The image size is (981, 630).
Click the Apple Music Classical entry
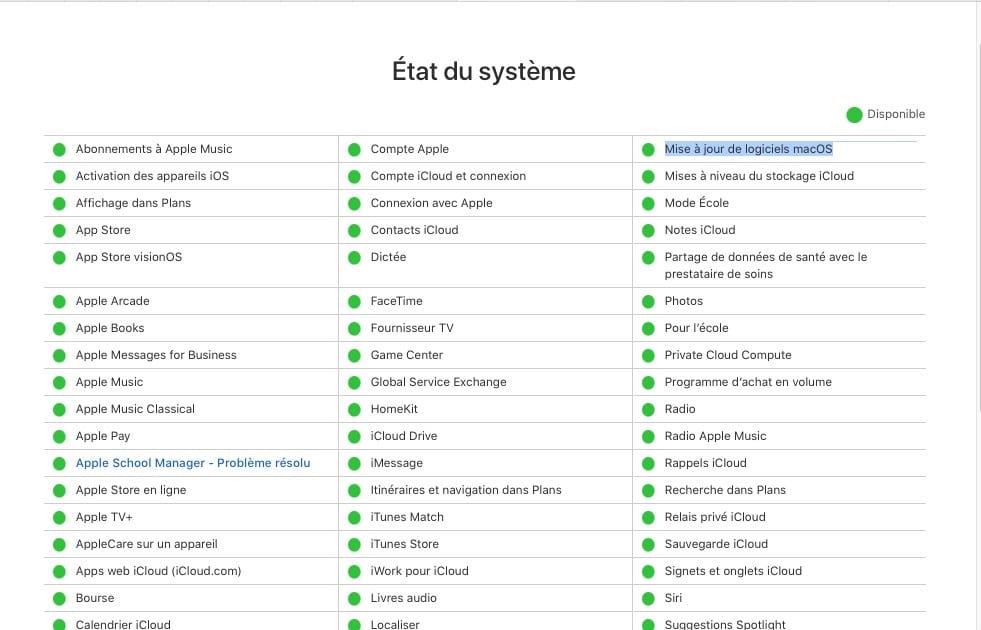pyautogui.click(x=135, y=409)
